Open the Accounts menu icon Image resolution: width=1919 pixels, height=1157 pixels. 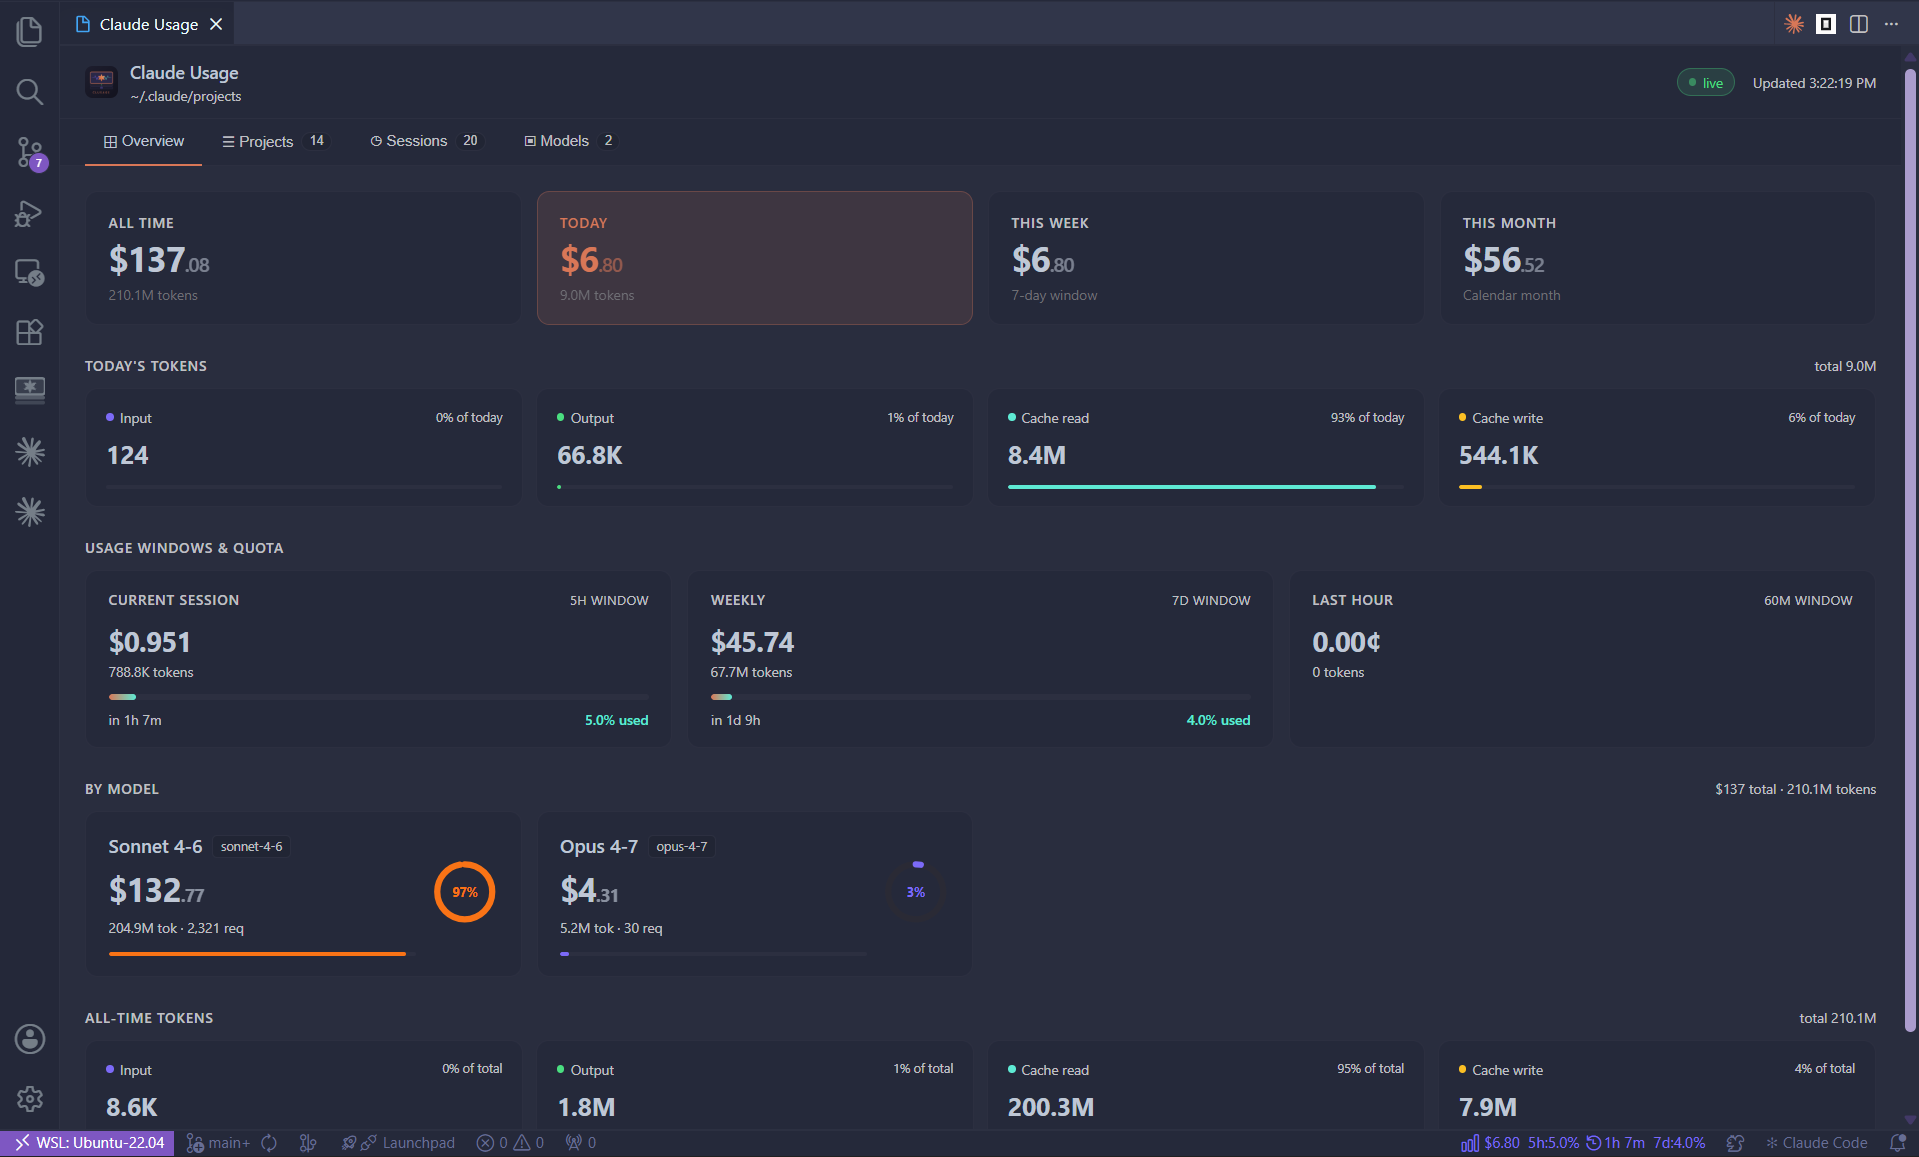[30, 1039]
